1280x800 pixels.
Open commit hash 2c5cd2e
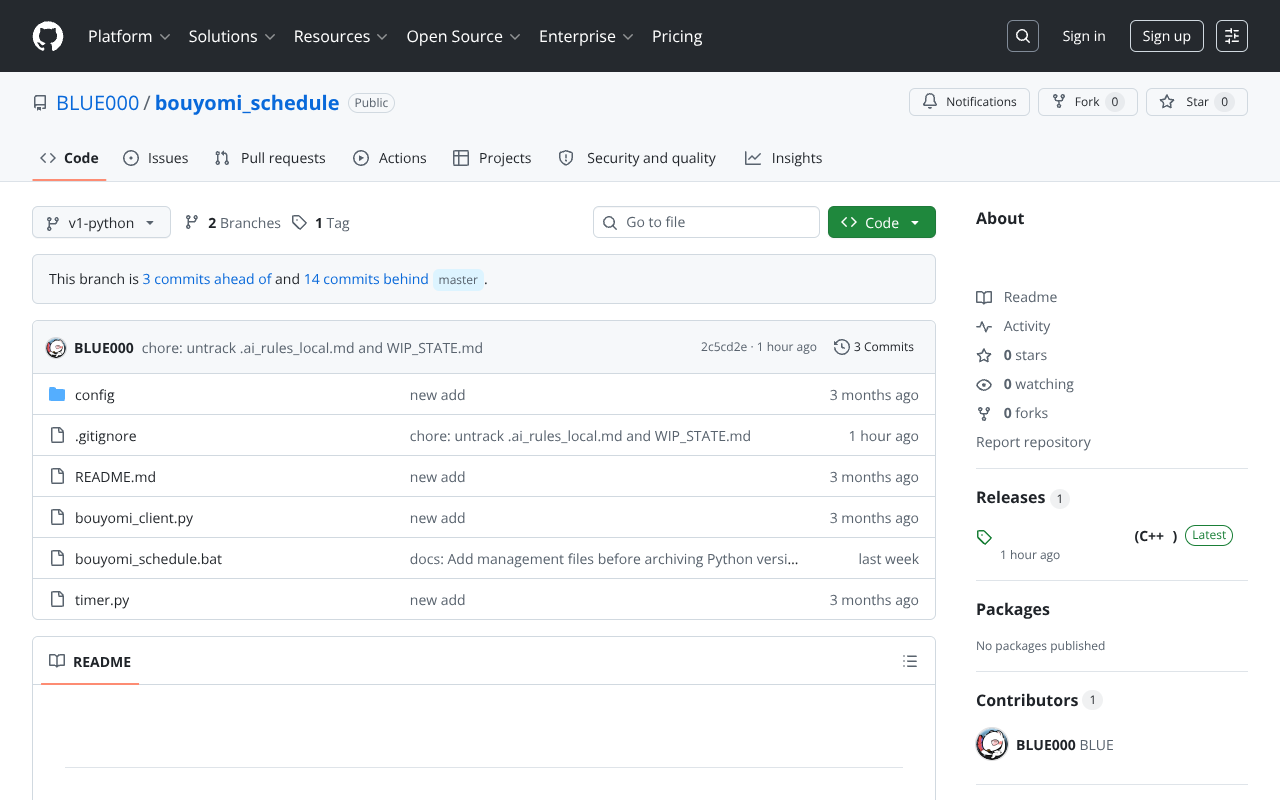pos(724,347)
